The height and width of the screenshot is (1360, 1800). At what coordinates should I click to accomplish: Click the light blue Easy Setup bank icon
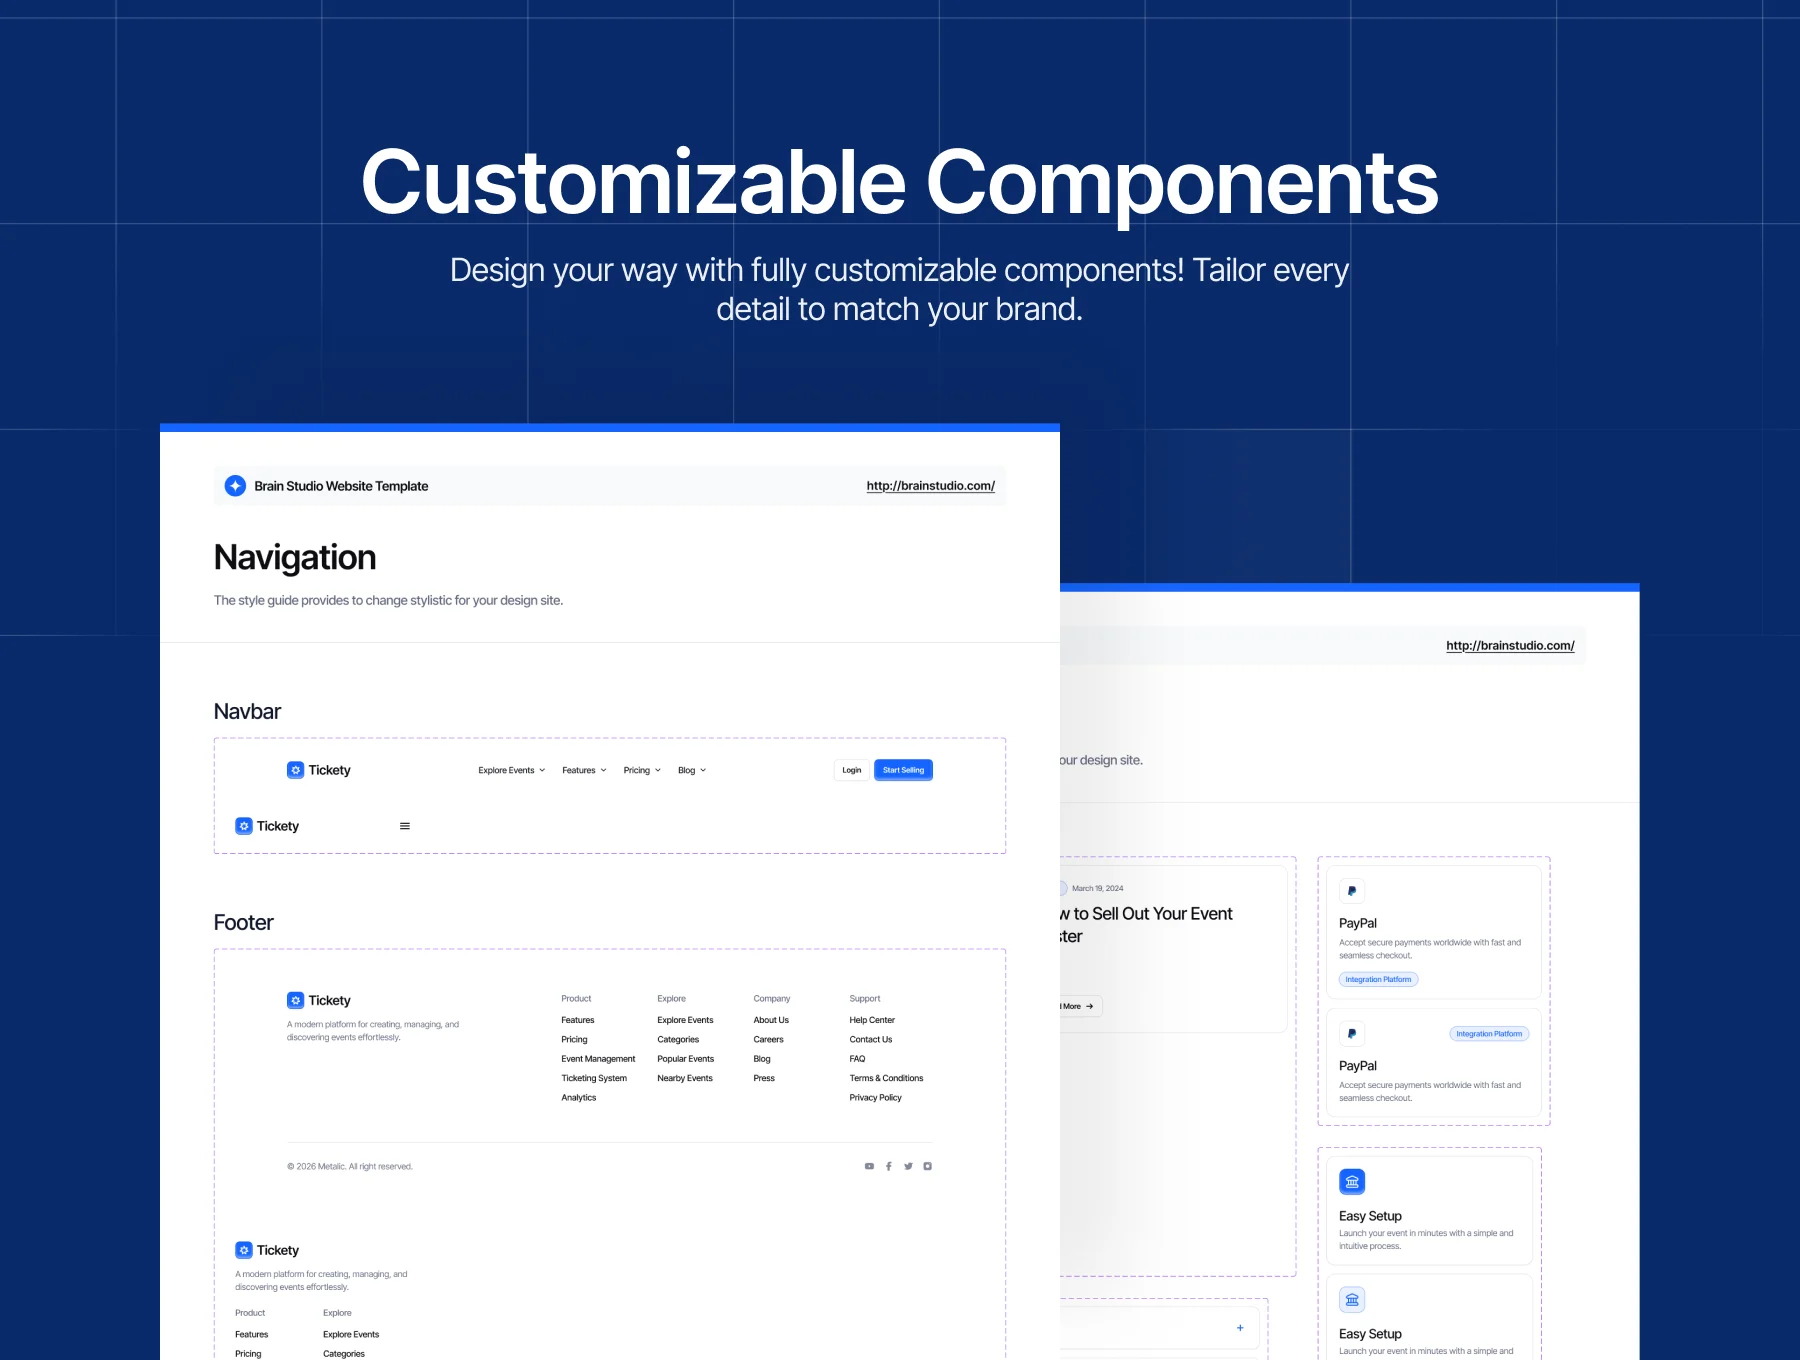point(1352,1300)
